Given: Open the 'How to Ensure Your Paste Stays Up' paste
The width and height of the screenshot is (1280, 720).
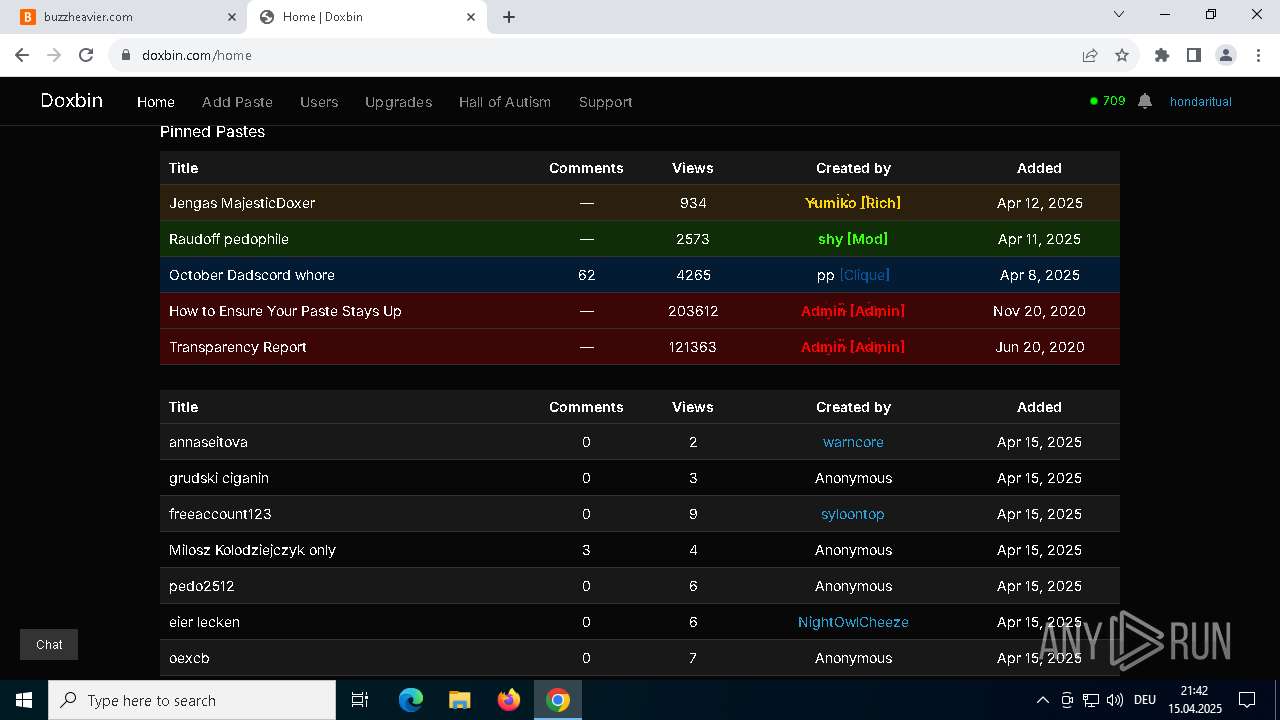Looking at the screenshot, I should pyautogui.click(x=285, y=311).
